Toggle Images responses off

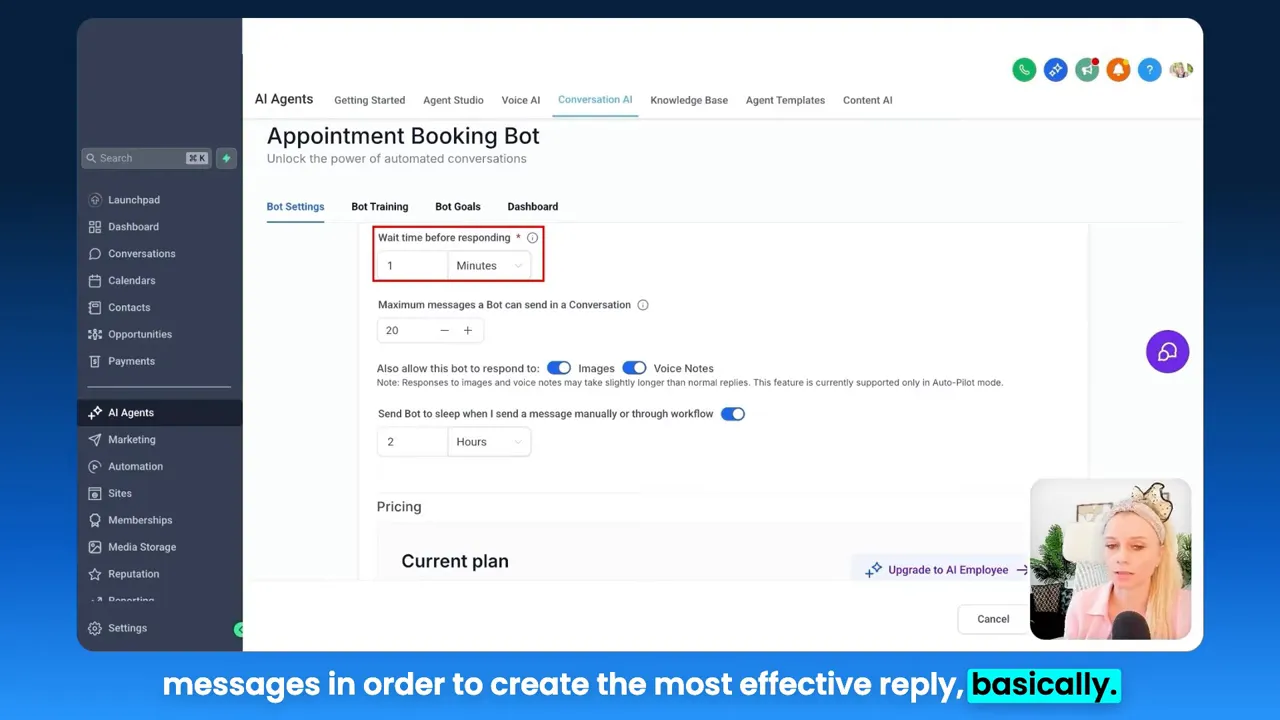click(559, 368)
